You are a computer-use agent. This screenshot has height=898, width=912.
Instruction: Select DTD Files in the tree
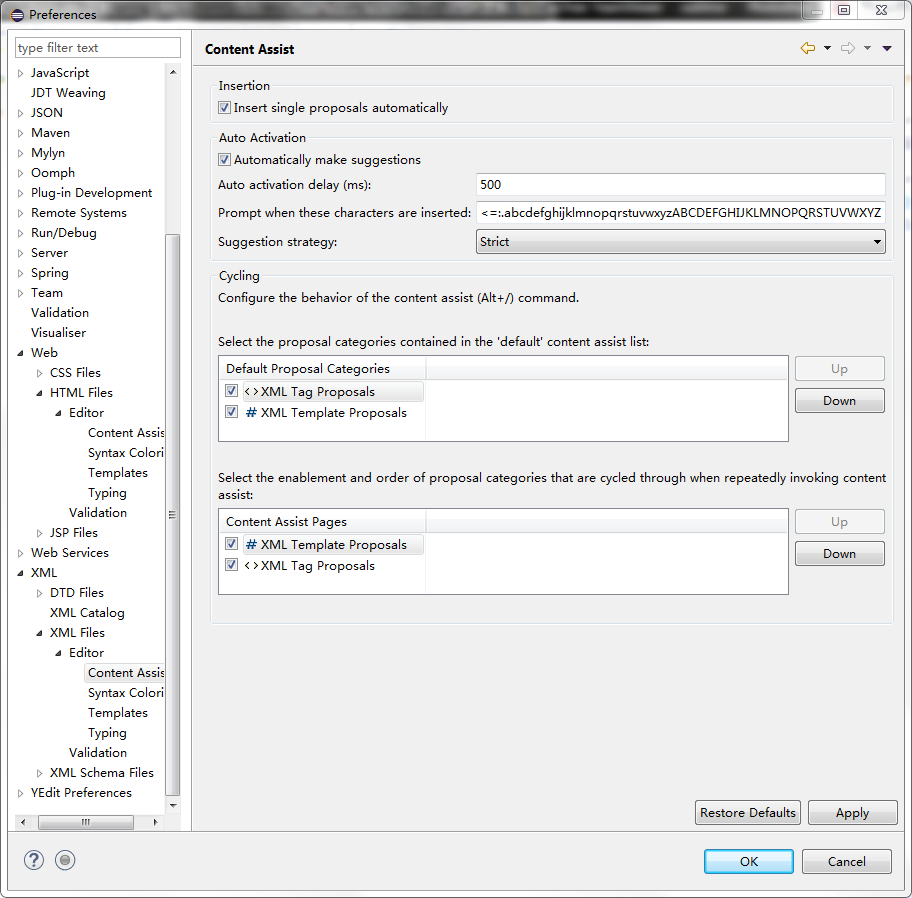77,593
